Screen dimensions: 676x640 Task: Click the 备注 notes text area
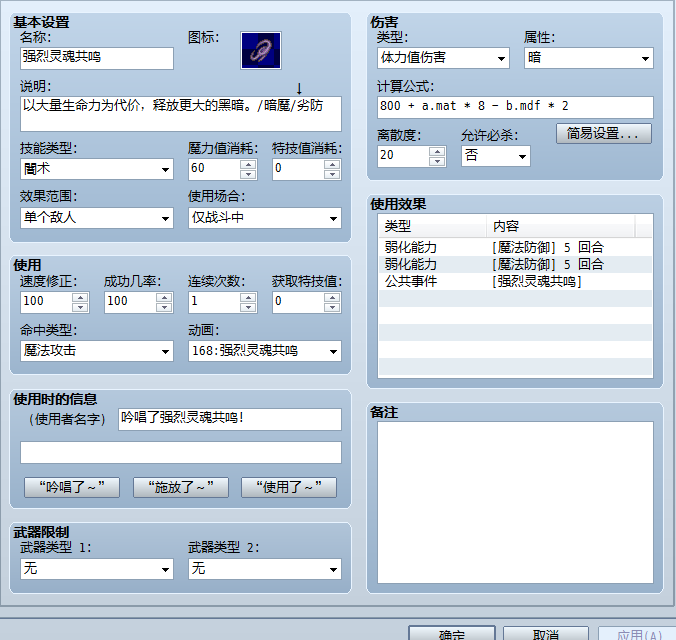515,502
